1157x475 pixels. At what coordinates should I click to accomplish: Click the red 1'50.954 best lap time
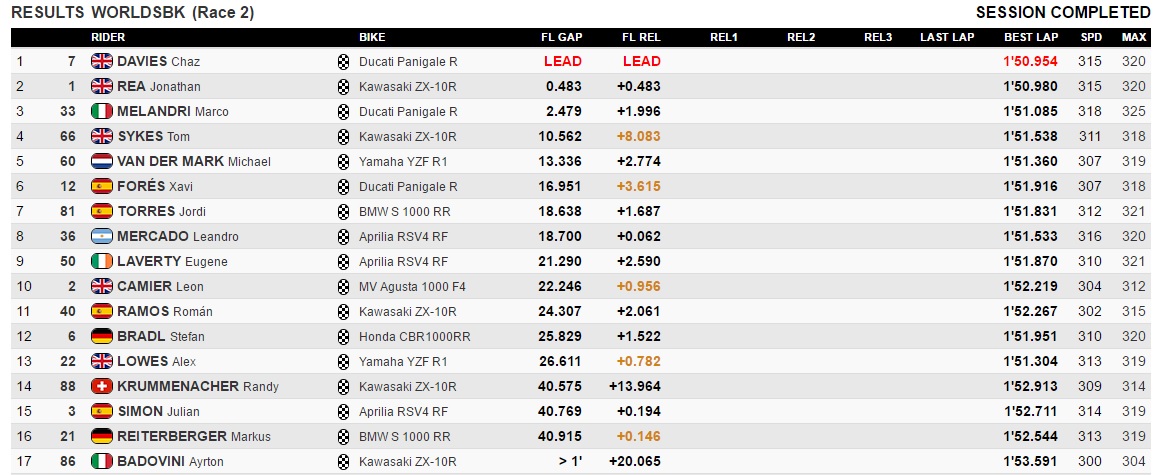coord(1031,61)
